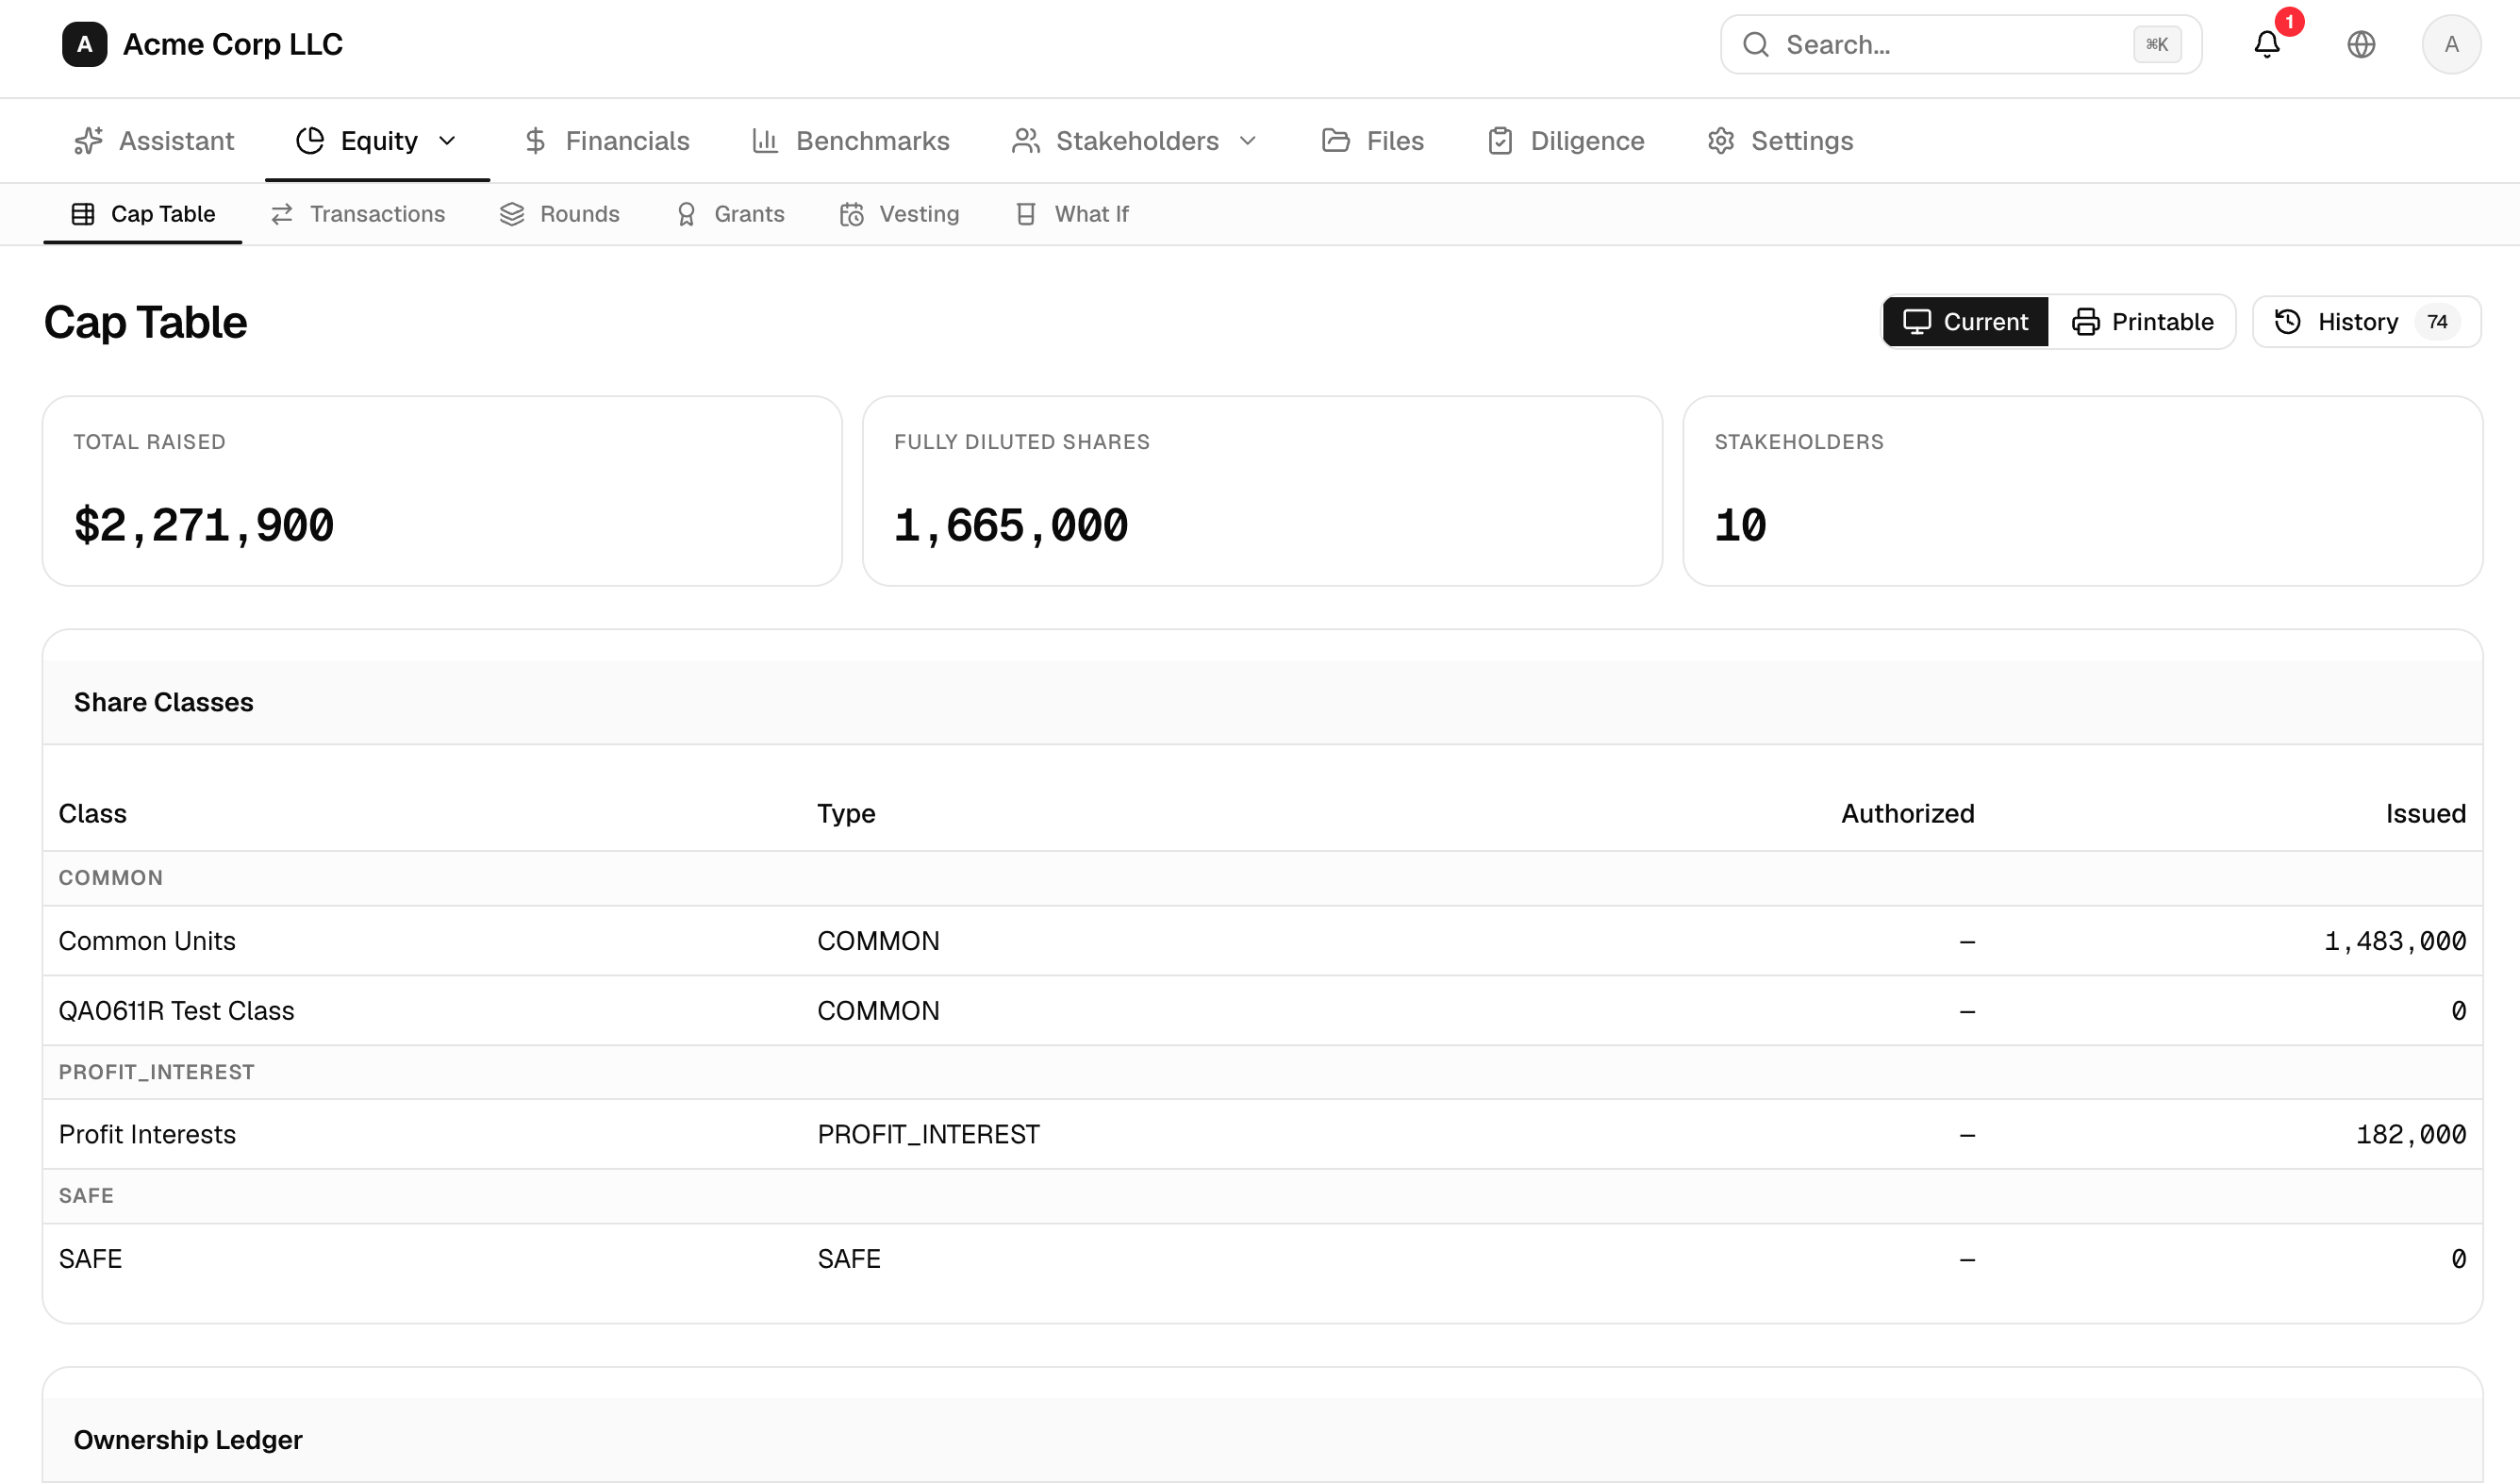Image resolution: width=2520 pixels, height=1483 pixels.
Task: Click the History clock icon
Action: coord(2288,322)
